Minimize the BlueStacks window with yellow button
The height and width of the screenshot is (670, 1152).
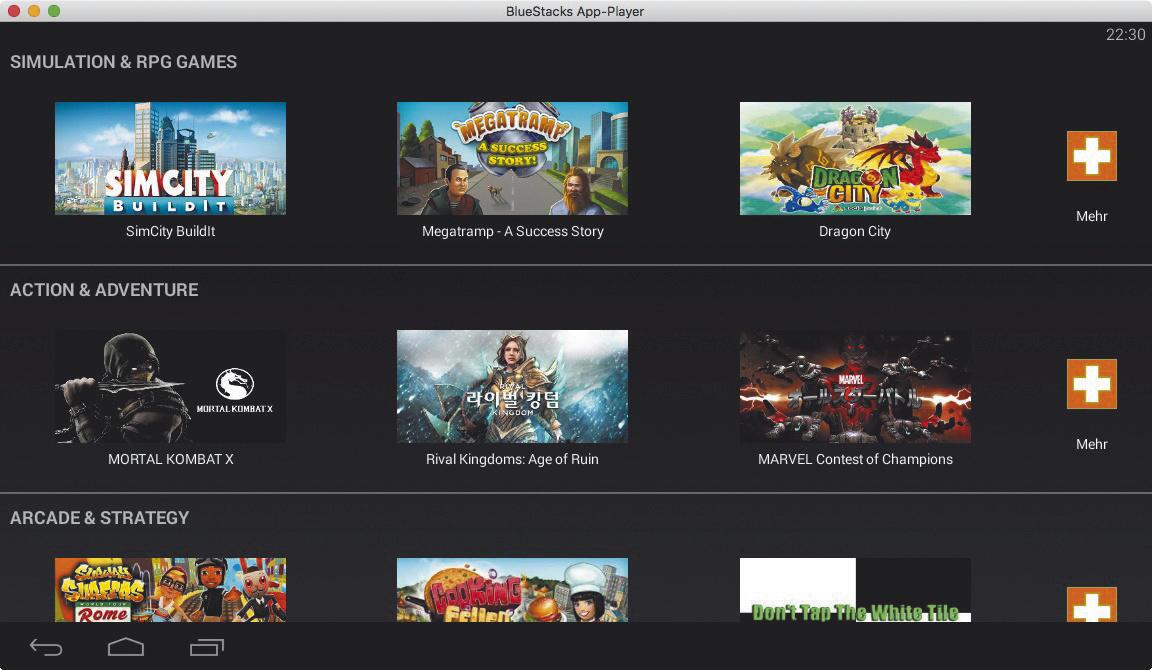34,11
